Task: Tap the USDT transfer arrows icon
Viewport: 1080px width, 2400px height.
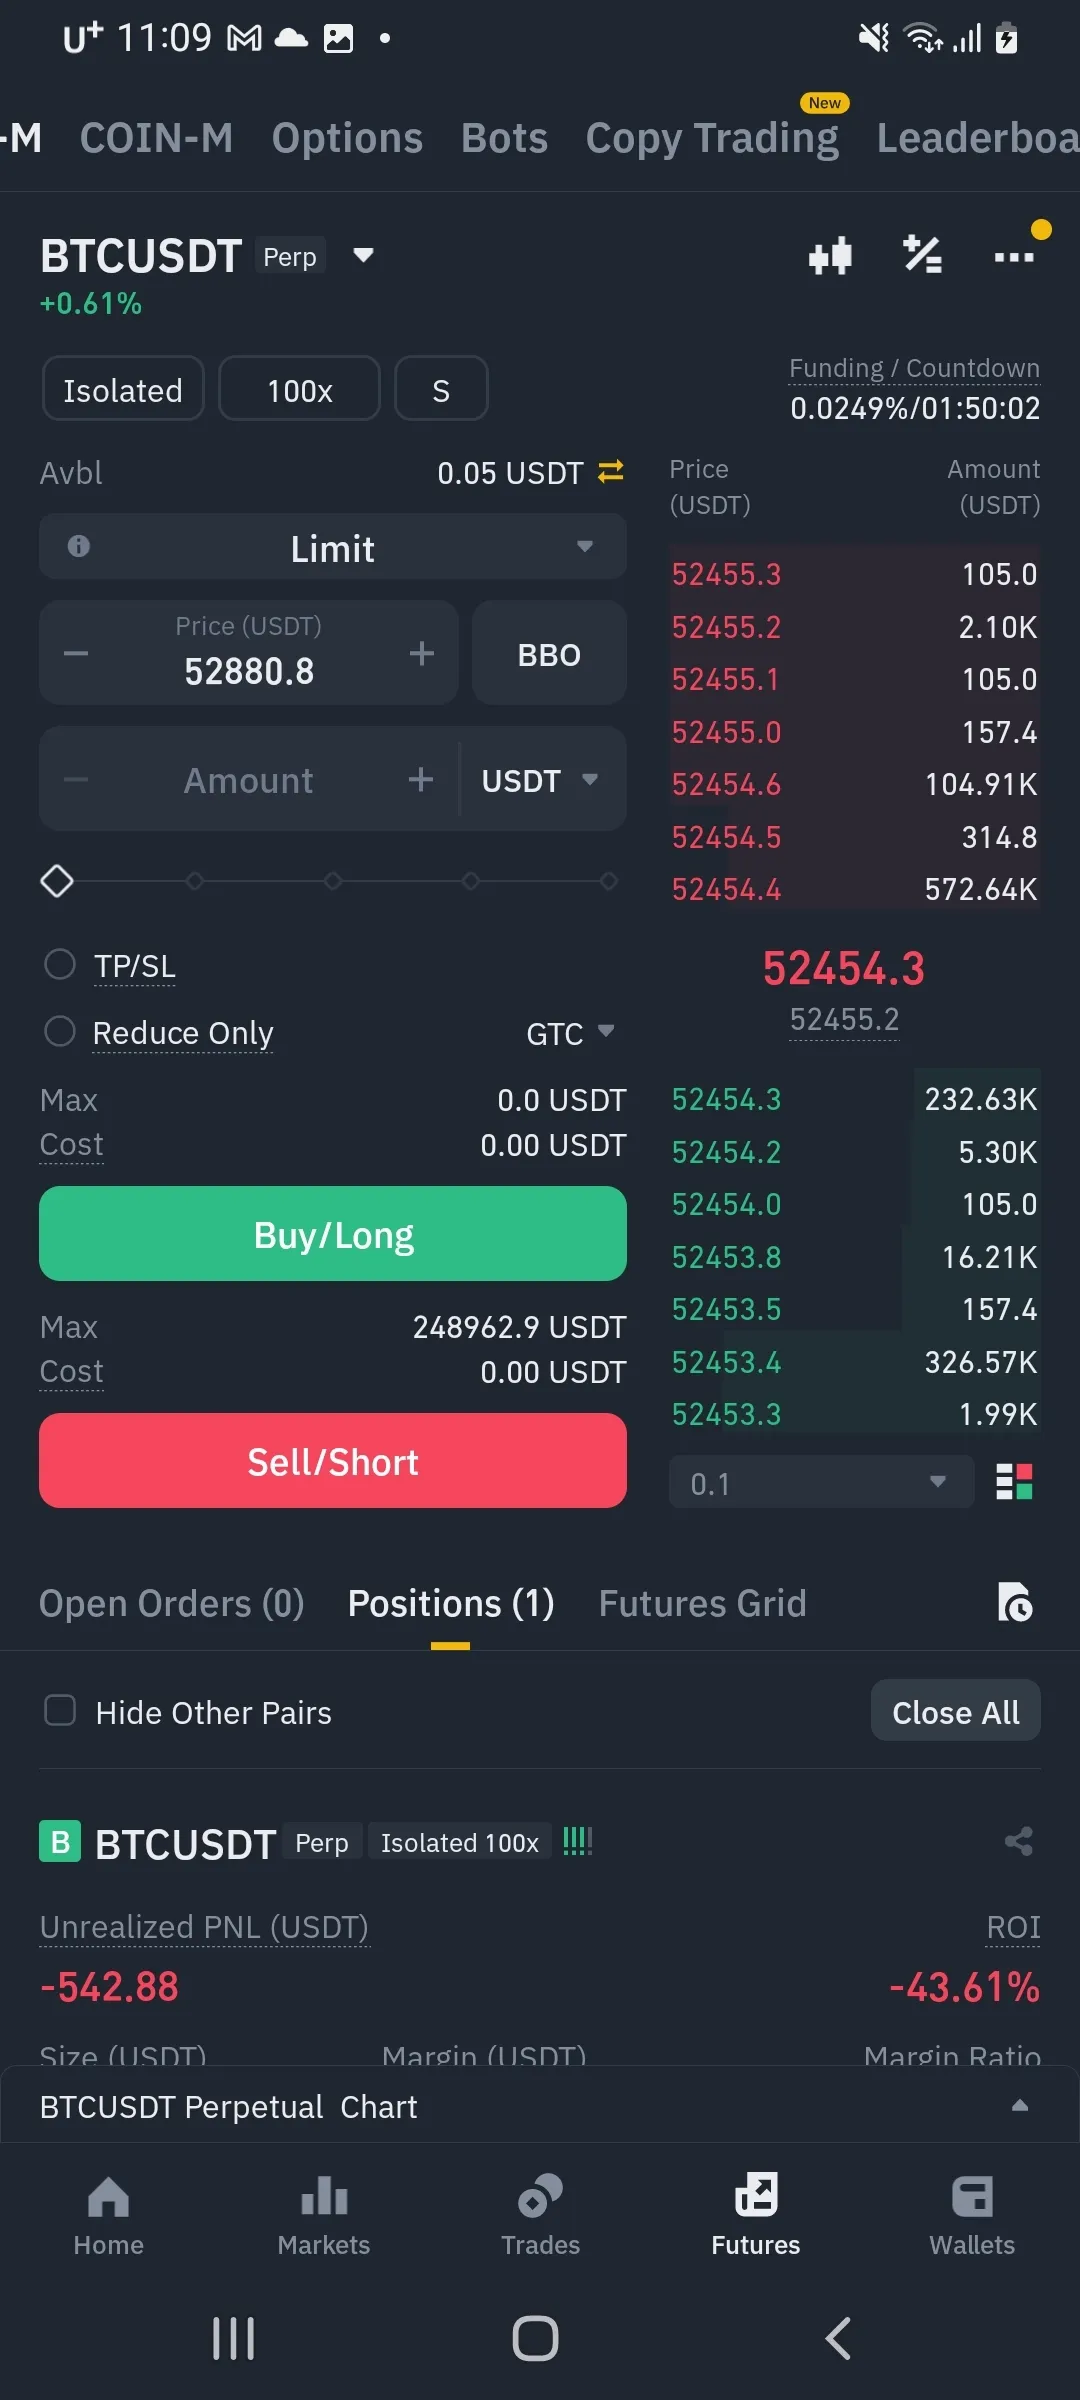Action: [x=610, y=471]
